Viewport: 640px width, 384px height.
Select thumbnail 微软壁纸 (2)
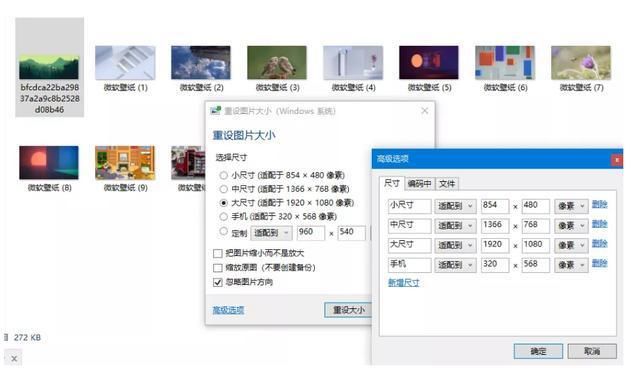tap(201, 62)
